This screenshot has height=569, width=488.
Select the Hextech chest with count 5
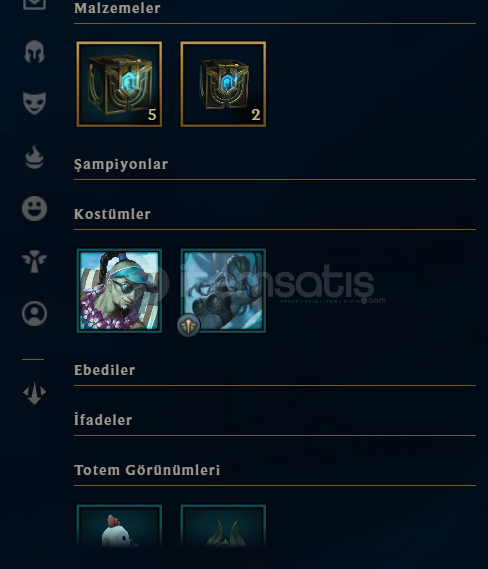(x=119, y=84)
